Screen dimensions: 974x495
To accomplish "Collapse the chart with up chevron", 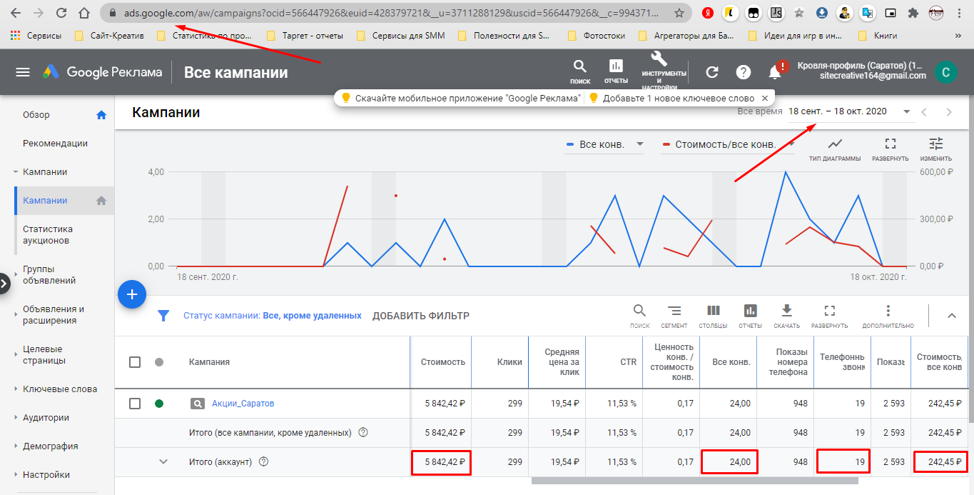I will pyautogui.click(x=952, y=316).
